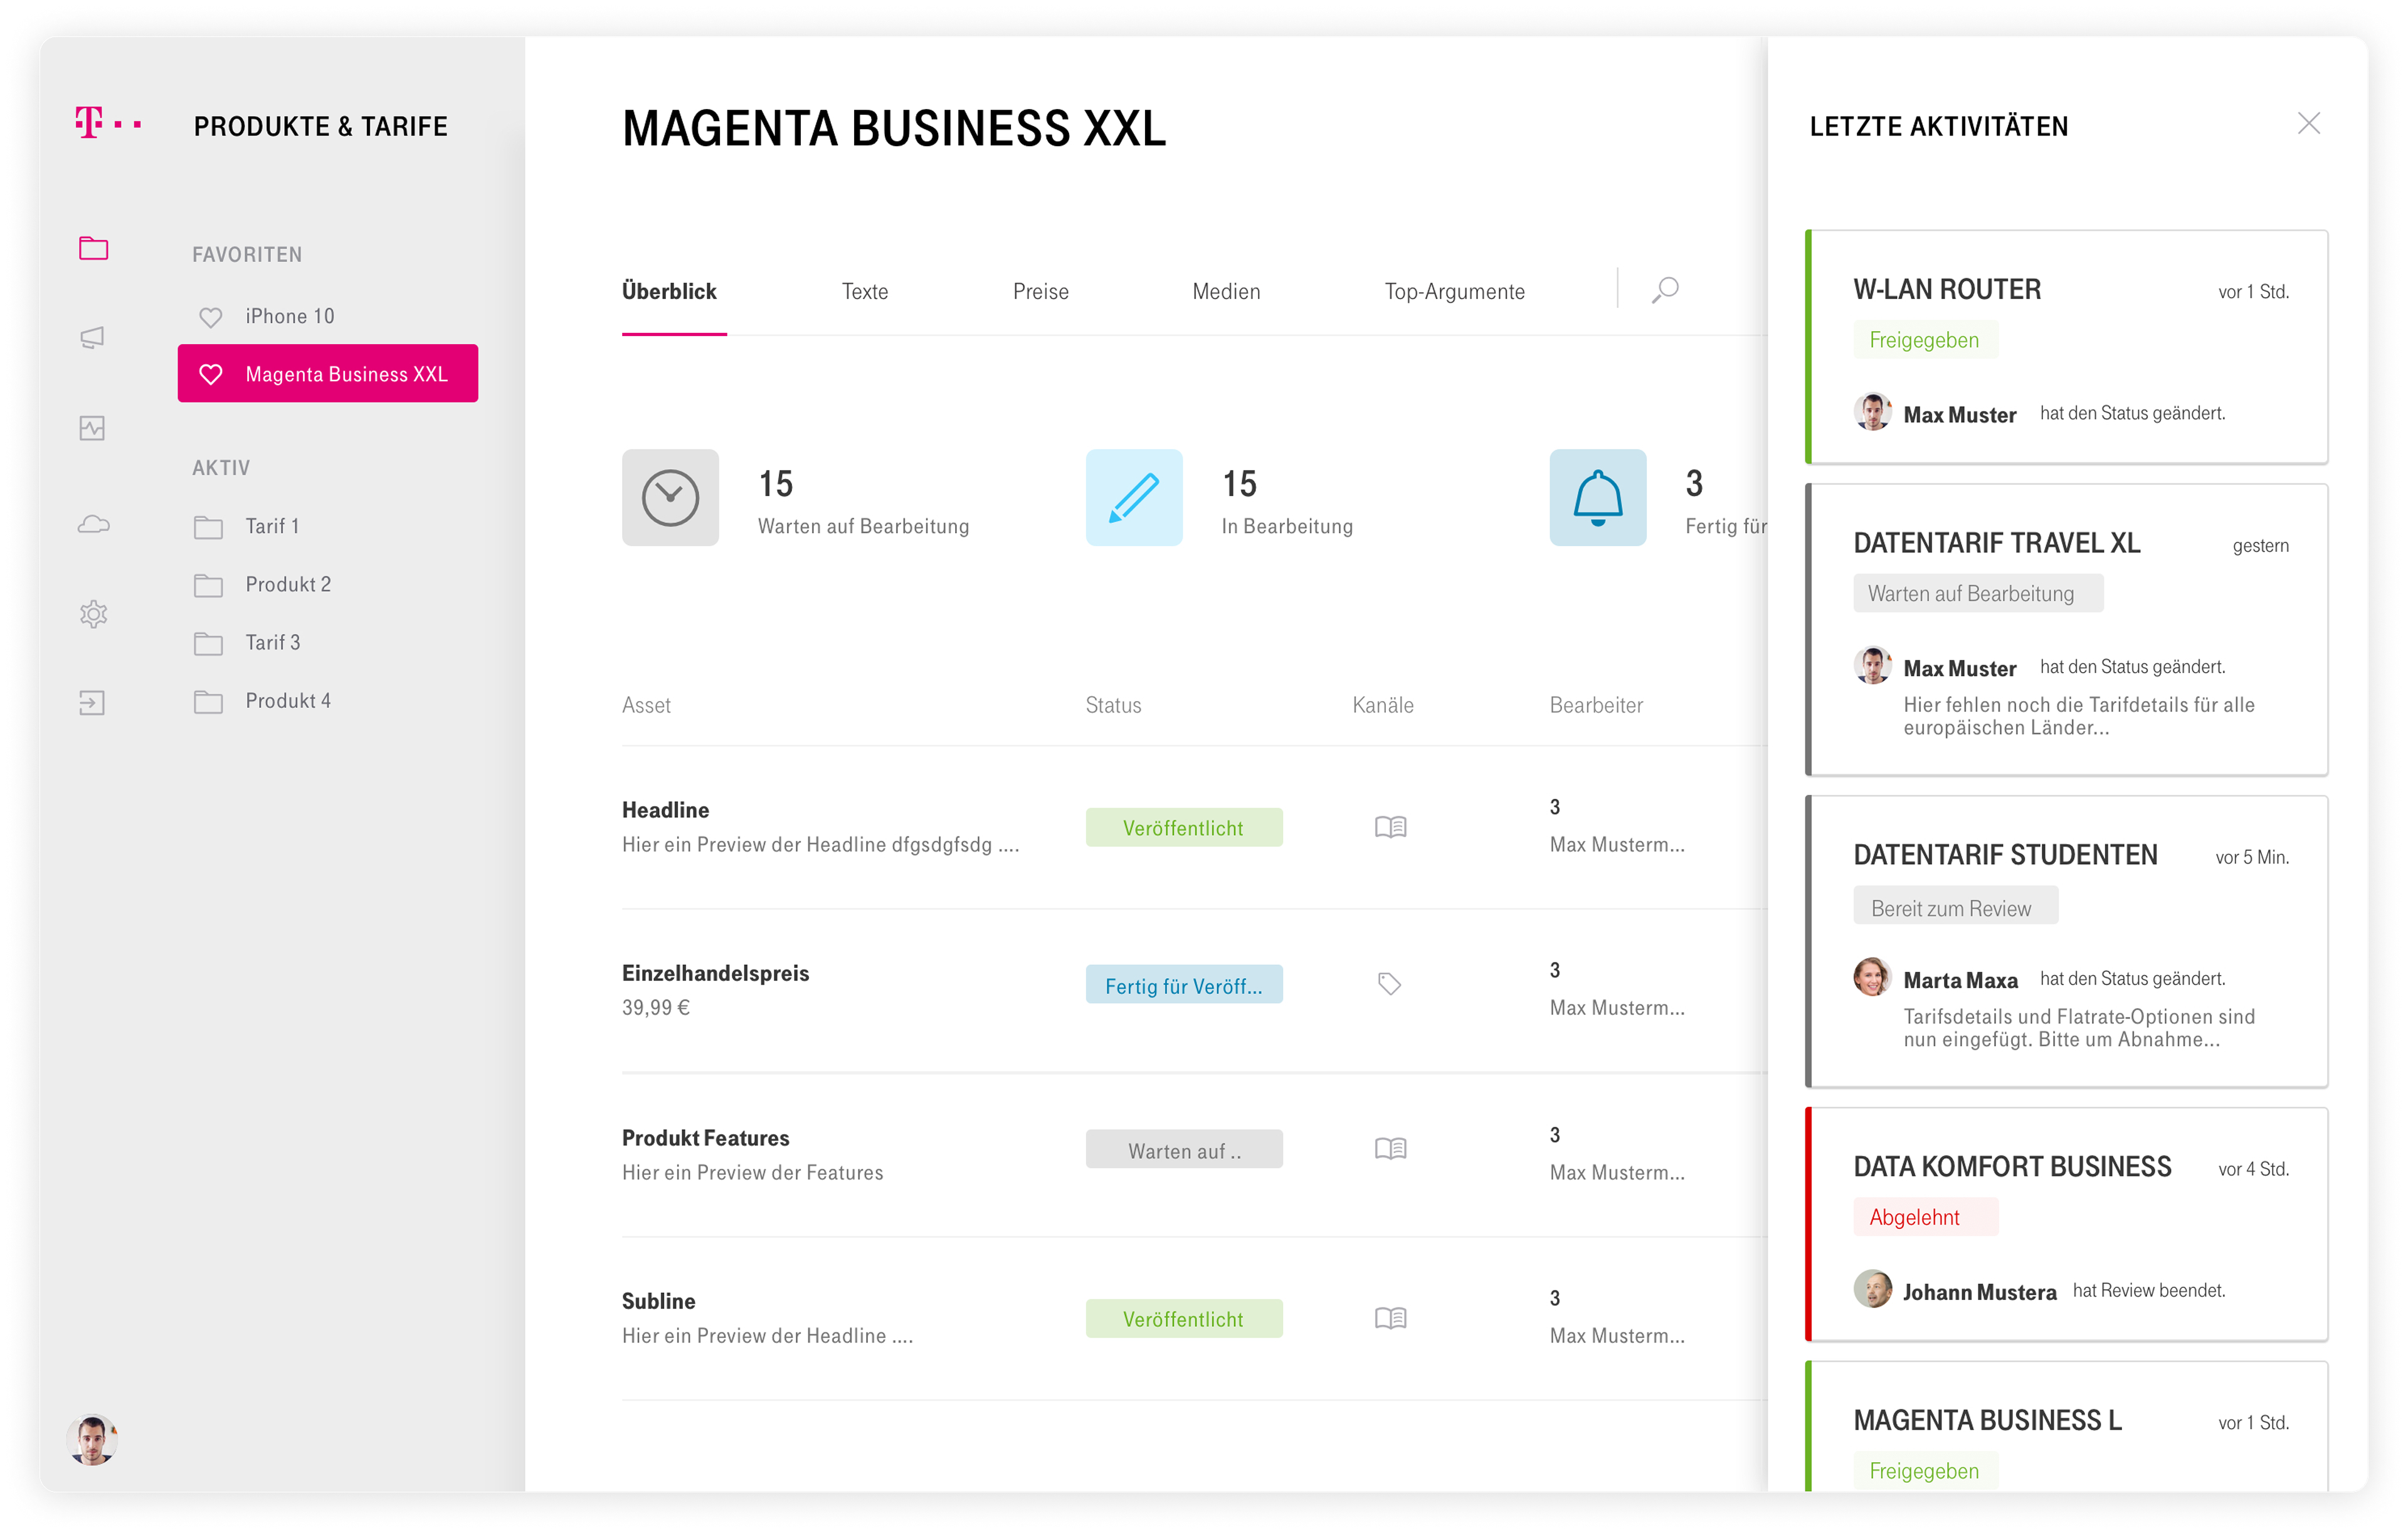
Task: Click the Fertig für Veröff... status badge
Action: pyautogui.click(x=1184, y=985)
